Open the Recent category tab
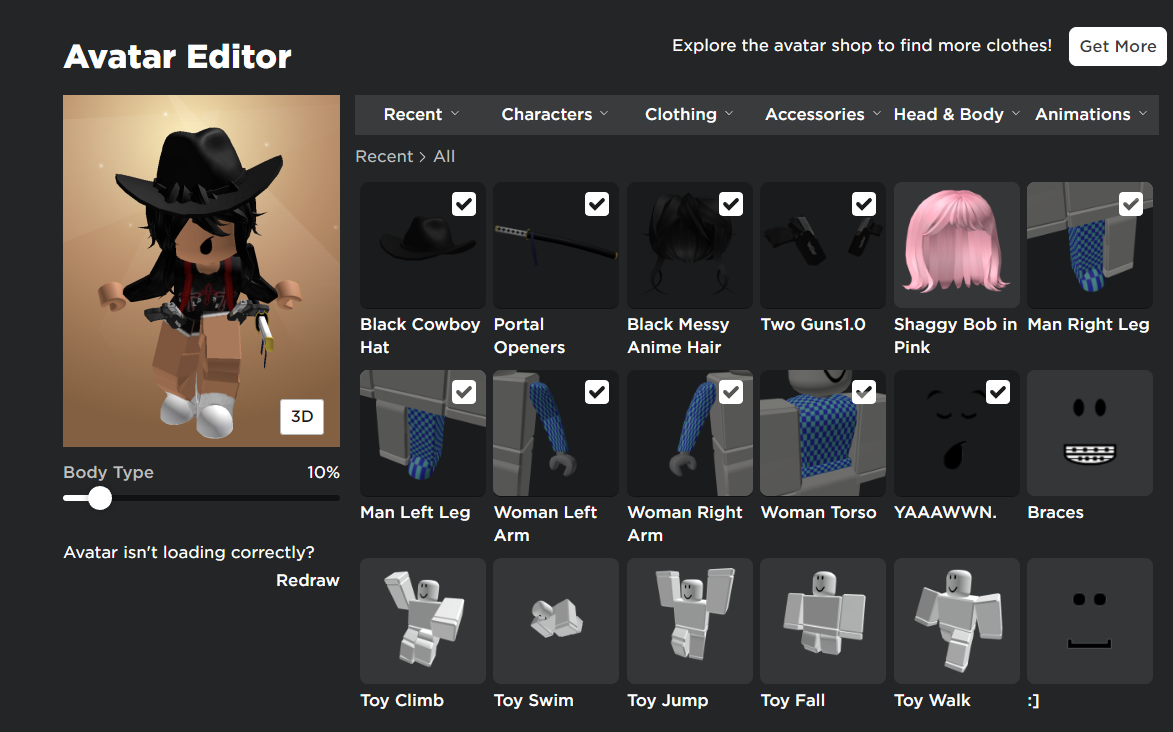 pyautogui.click(x=421, y=114)
